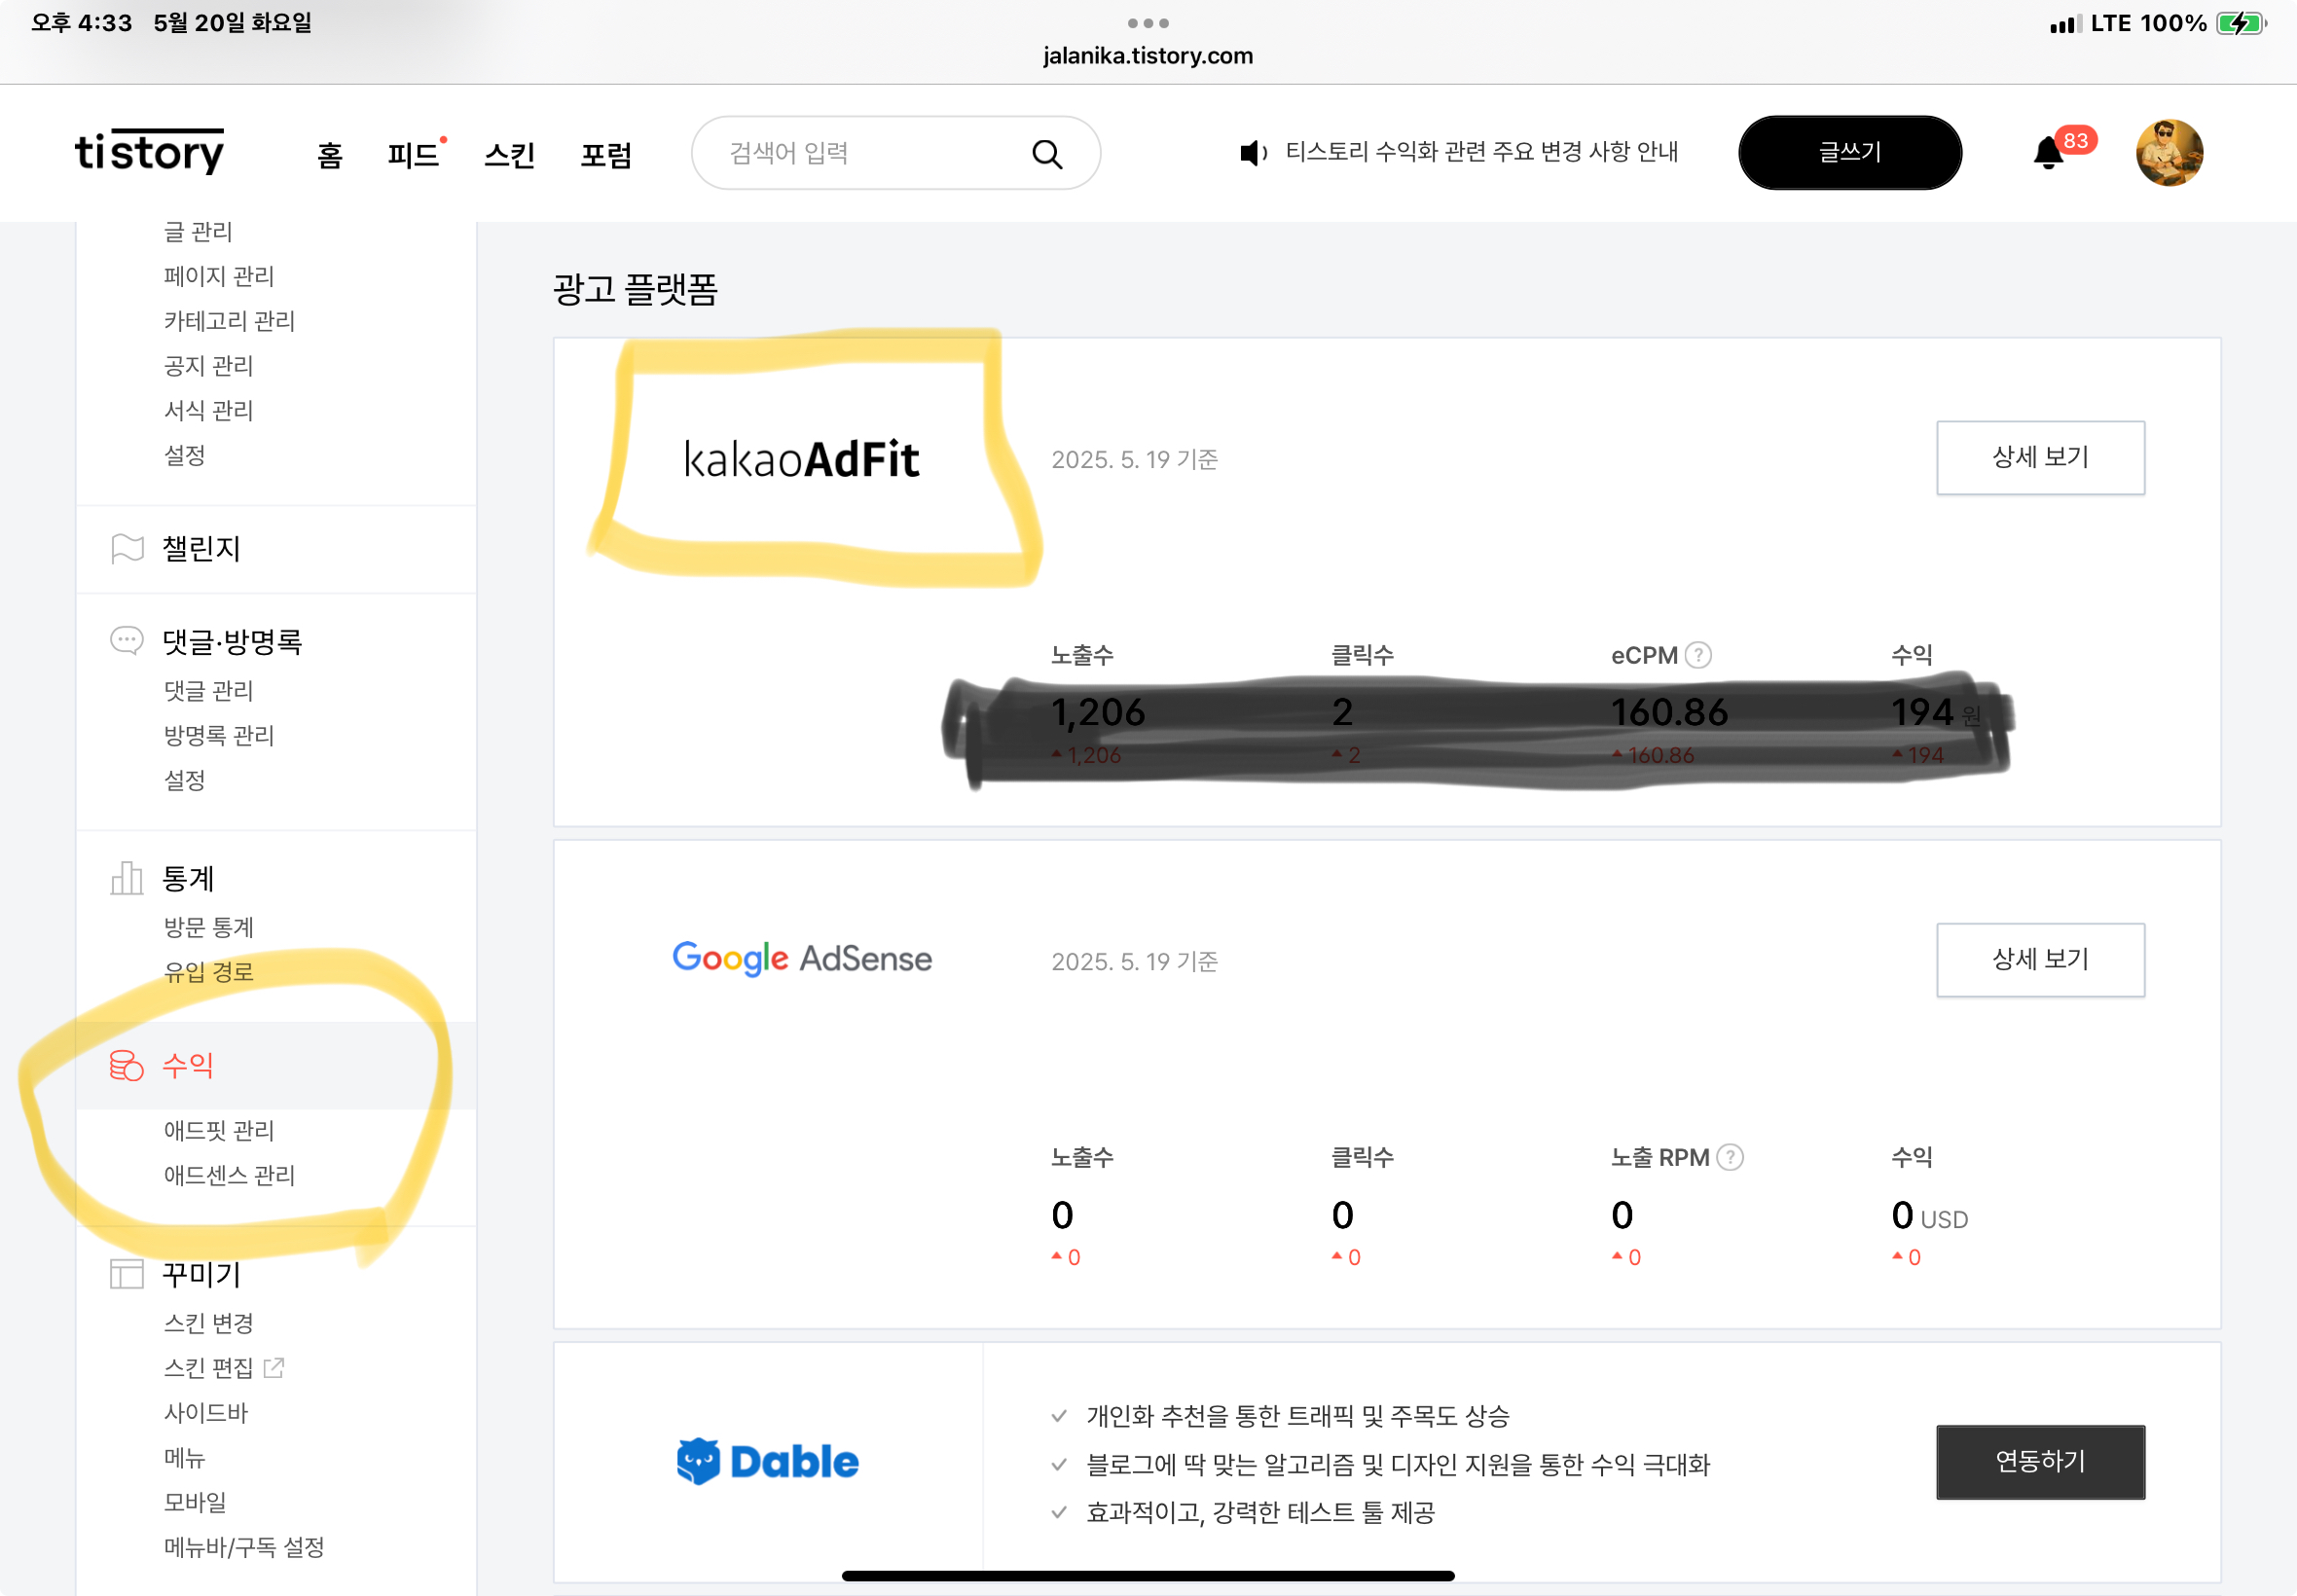Open the 피드 tab
This screenshot has width=2297, height=1596.
(413, 155)
